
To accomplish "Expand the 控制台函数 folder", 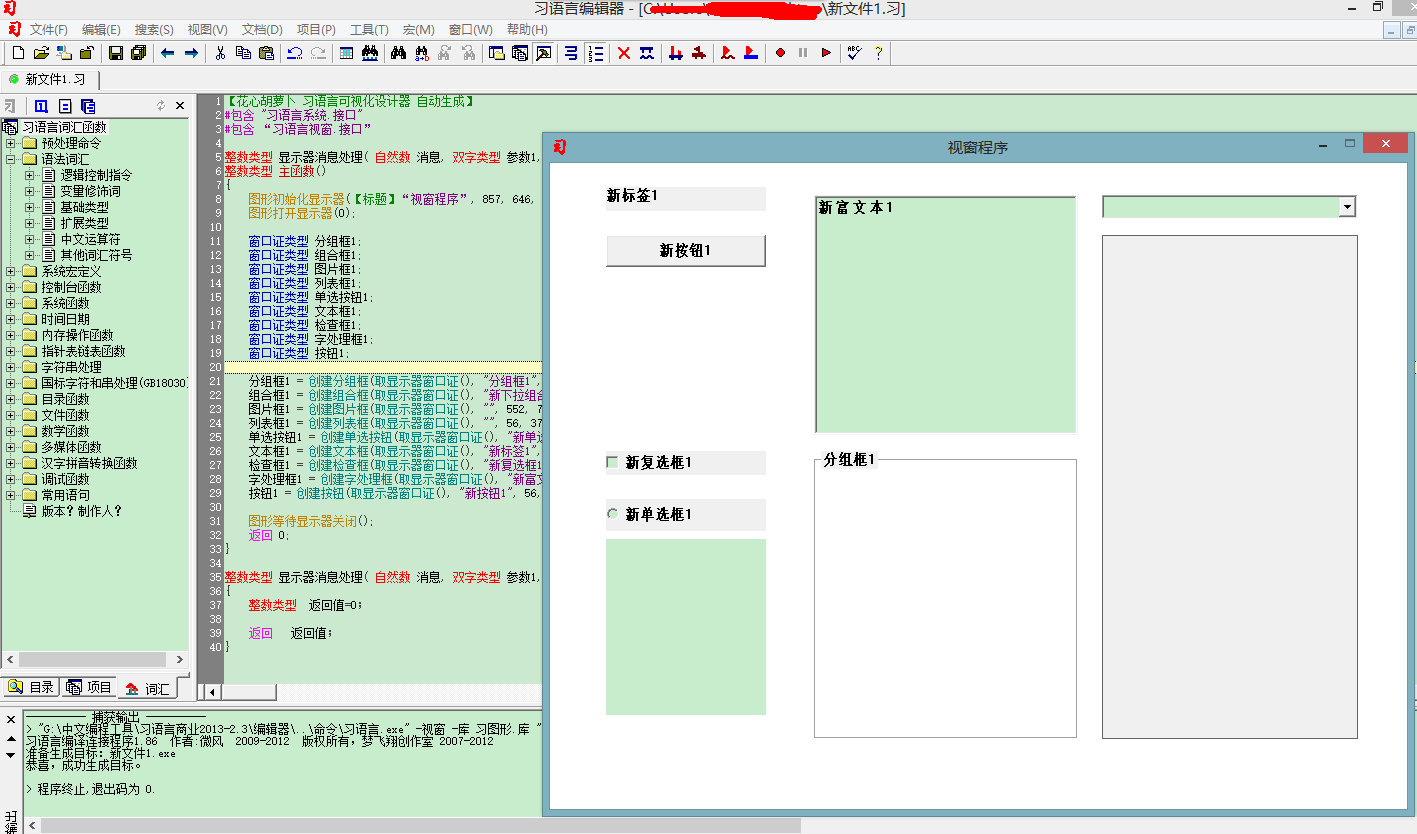I will [x=11, y=287].
